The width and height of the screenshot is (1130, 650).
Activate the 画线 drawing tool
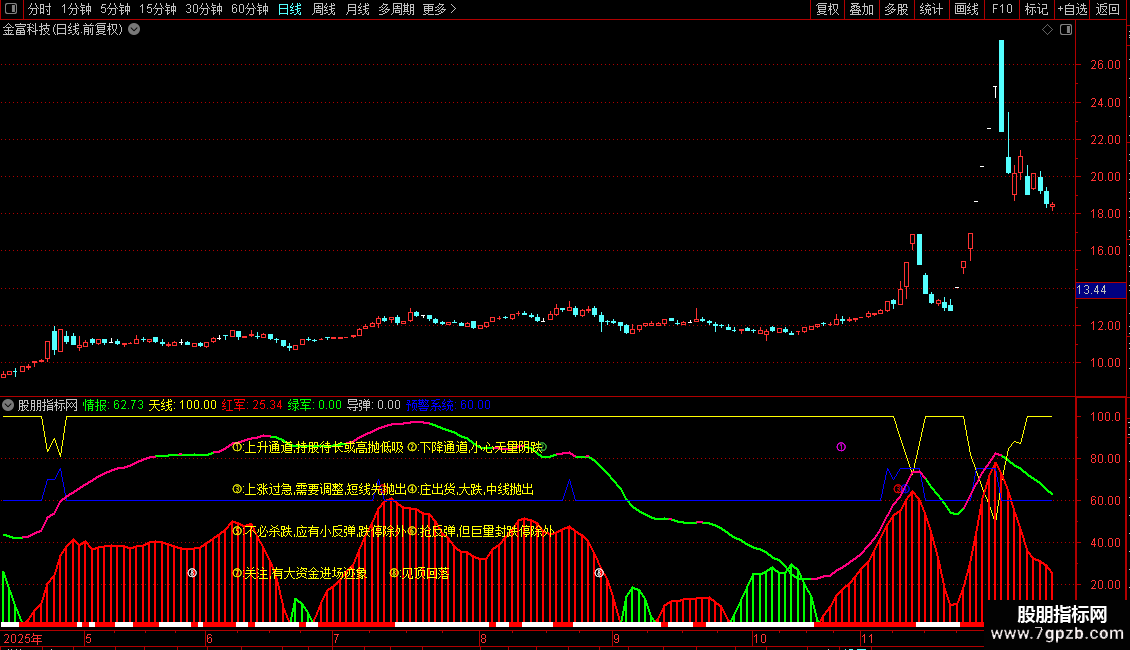click(x=966, y=9)
